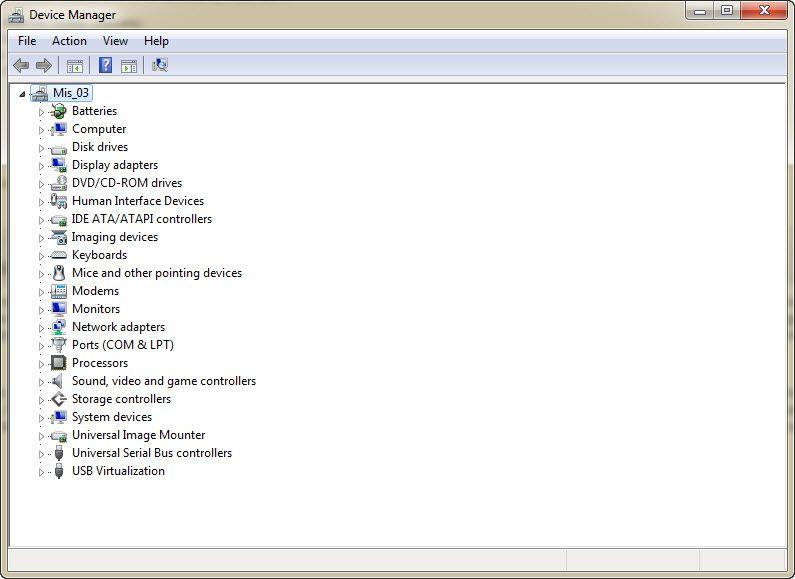Viewport: 795px width, 579px height.
Task: Select Universal Image Mounter label
Action: (138, 435)
